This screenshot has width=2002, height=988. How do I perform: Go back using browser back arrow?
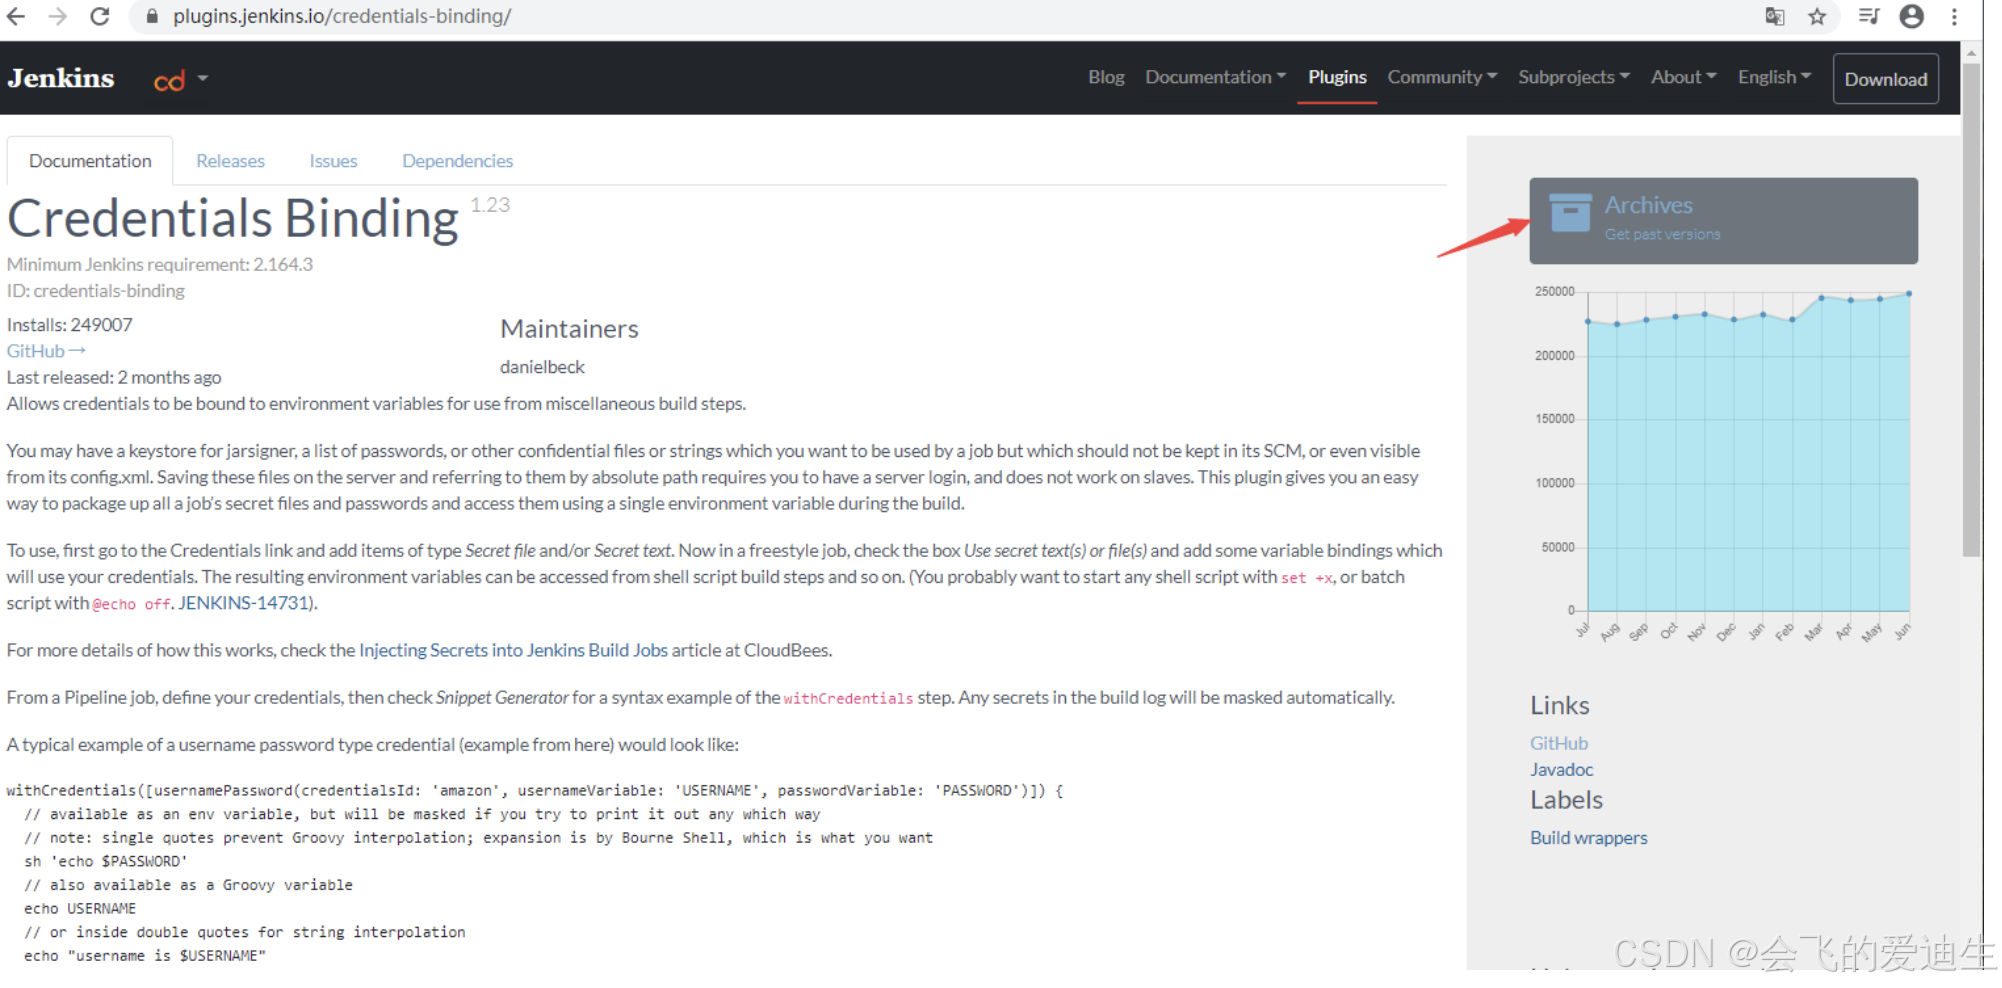17,16
